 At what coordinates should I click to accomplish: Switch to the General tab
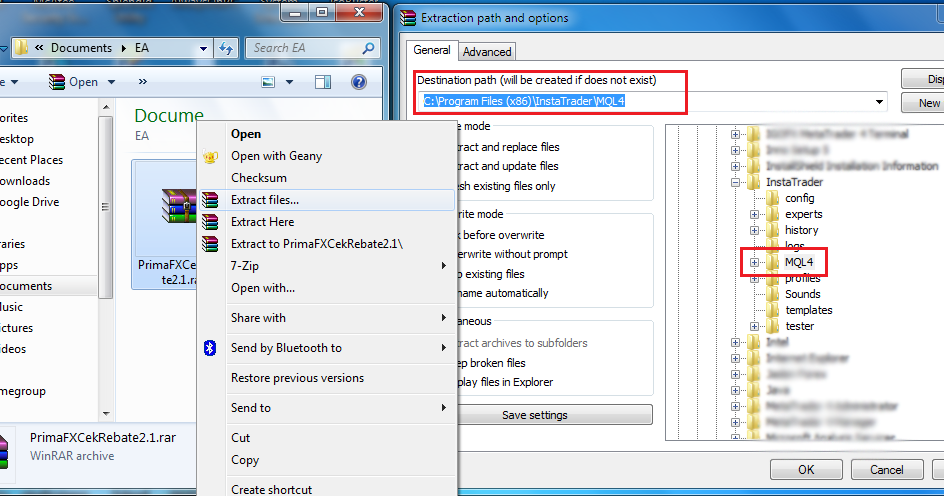[x=432, y=51]
